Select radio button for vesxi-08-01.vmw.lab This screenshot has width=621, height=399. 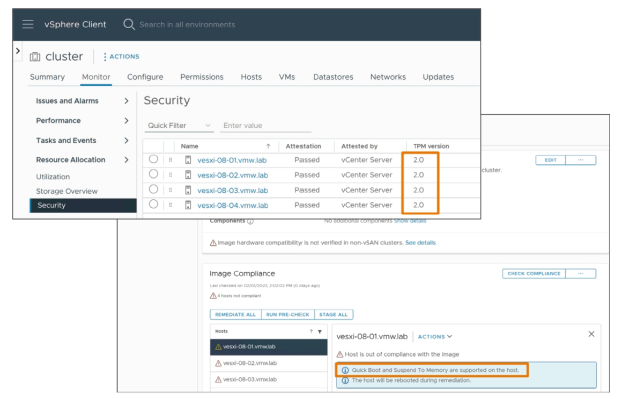(153, 159)
